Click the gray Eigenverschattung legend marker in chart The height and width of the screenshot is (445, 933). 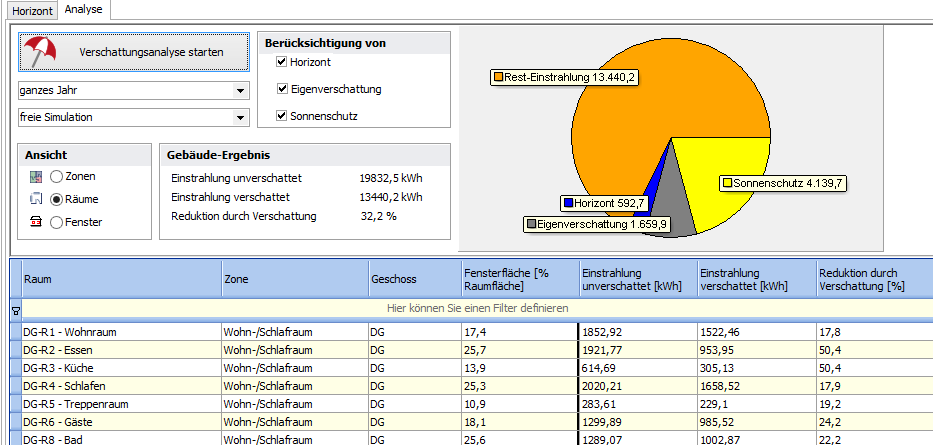click(533, 225)
